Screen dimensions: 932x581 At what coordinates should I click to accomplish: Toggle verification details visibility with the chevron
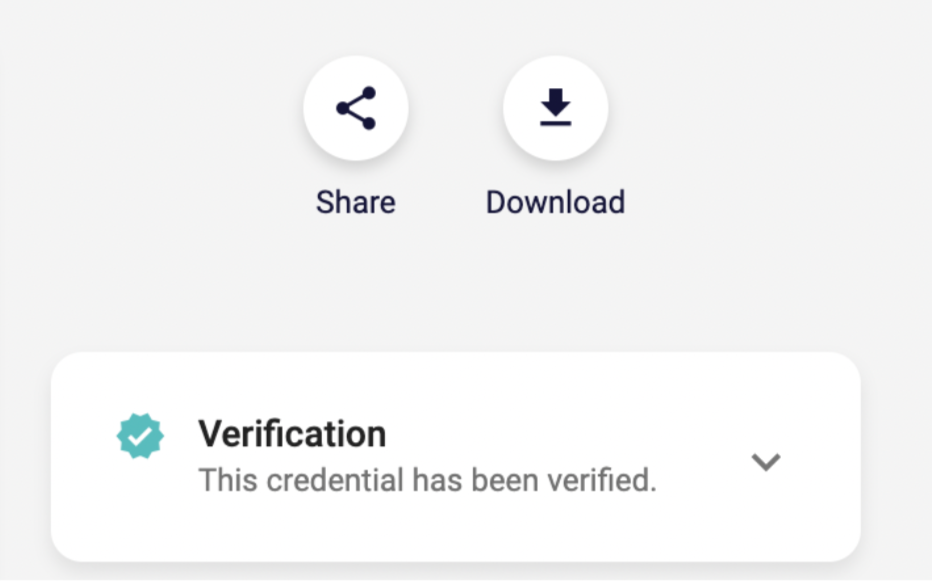pyautogui.click(x=765, y=462)
